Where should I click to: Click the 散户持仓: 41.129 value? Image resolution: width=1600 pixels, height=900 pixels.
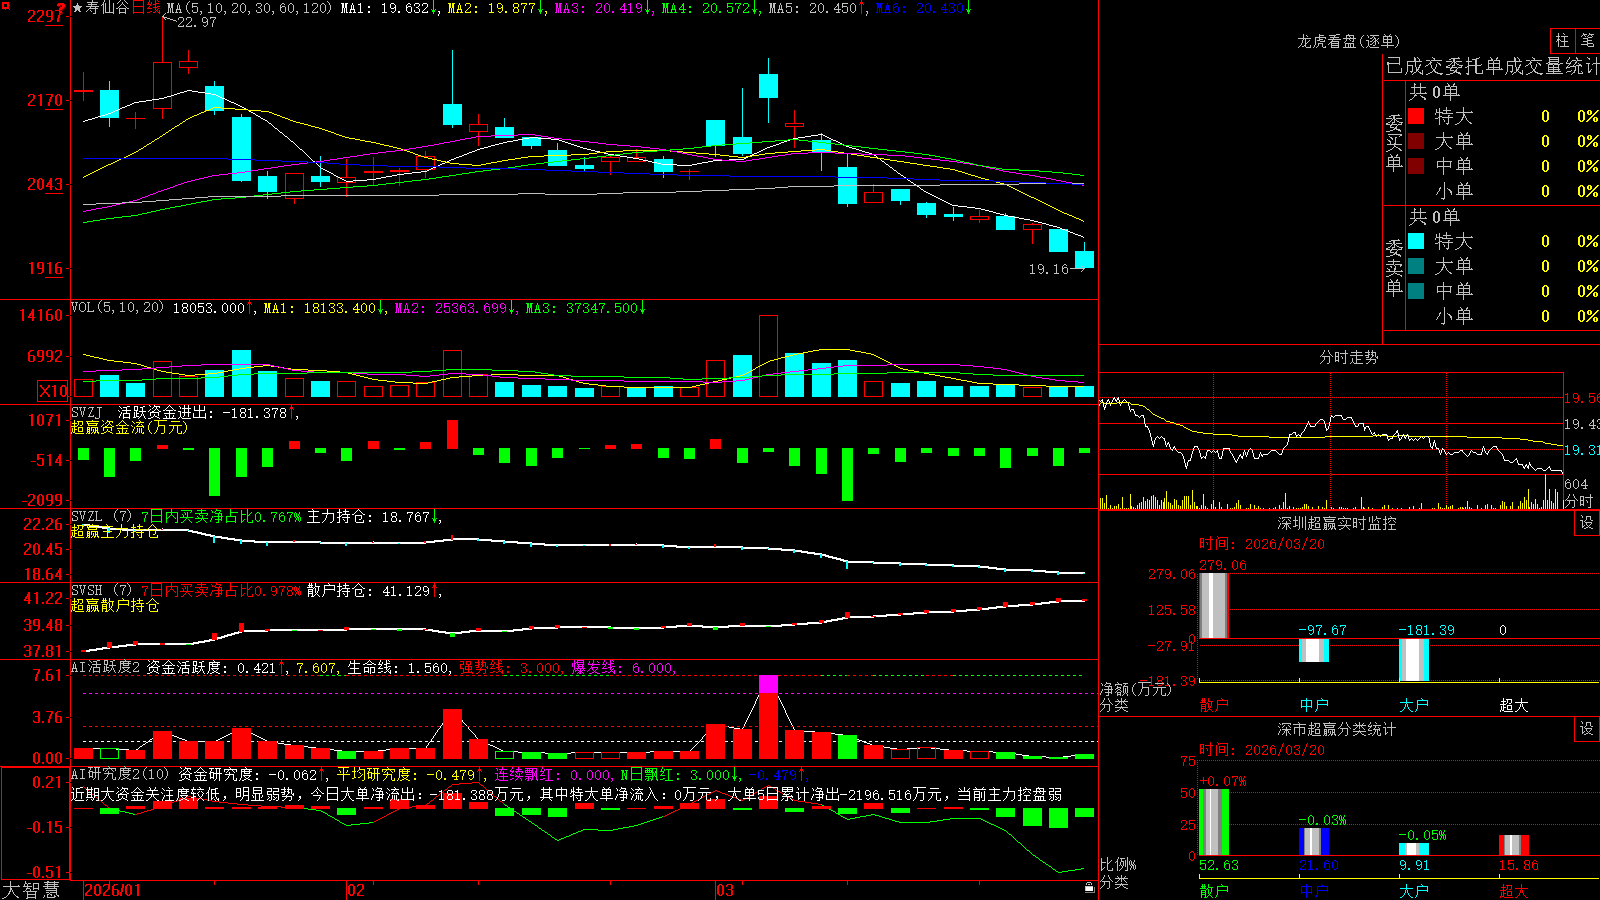(x=372, y=591)
